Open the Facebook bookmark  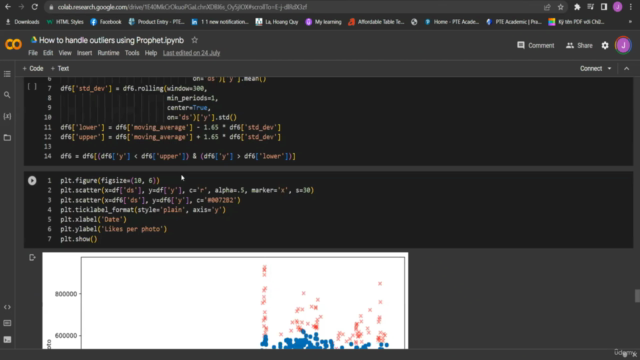pos(106,22)
